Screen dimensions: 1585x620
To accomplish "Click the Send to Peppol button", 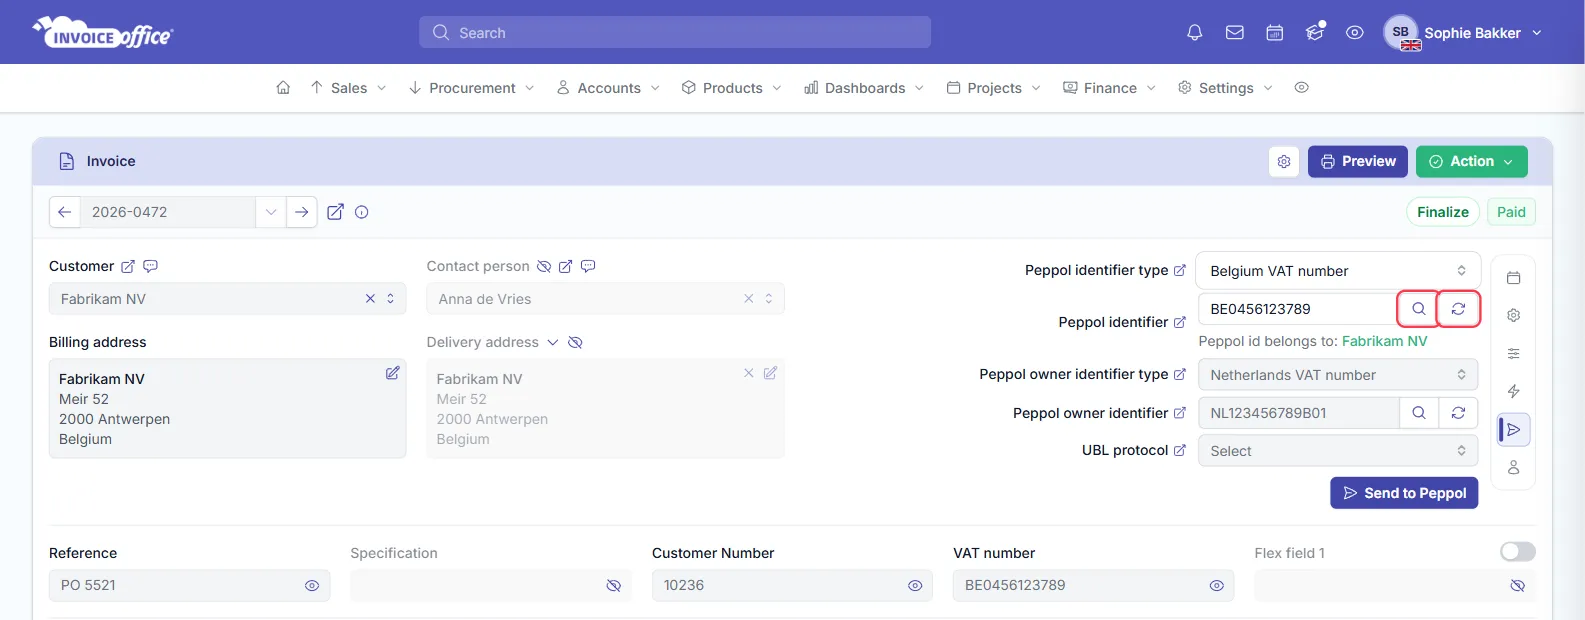I will (1404, 493).
